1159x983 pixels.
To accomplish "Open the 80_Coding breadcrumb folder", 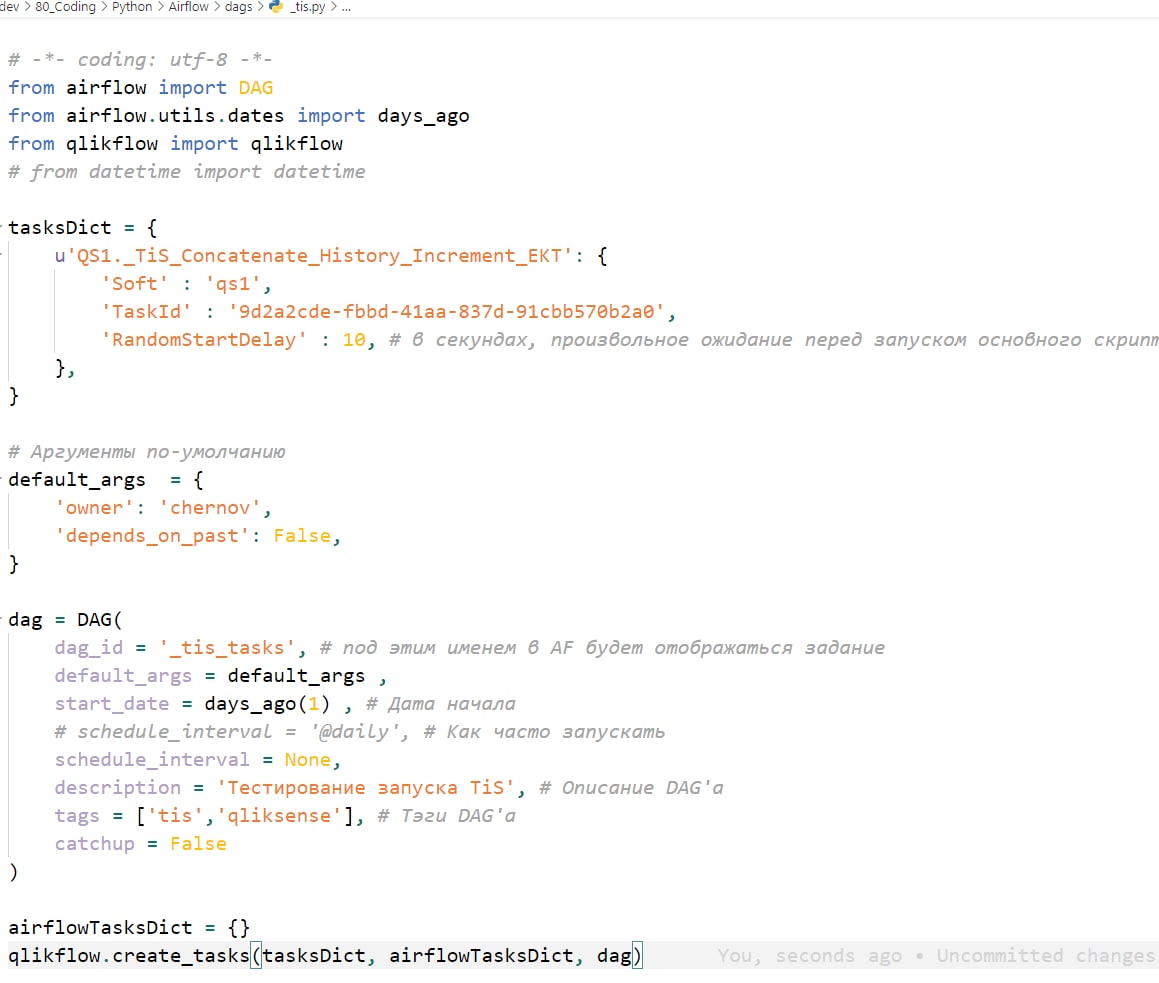I will 65,7.
